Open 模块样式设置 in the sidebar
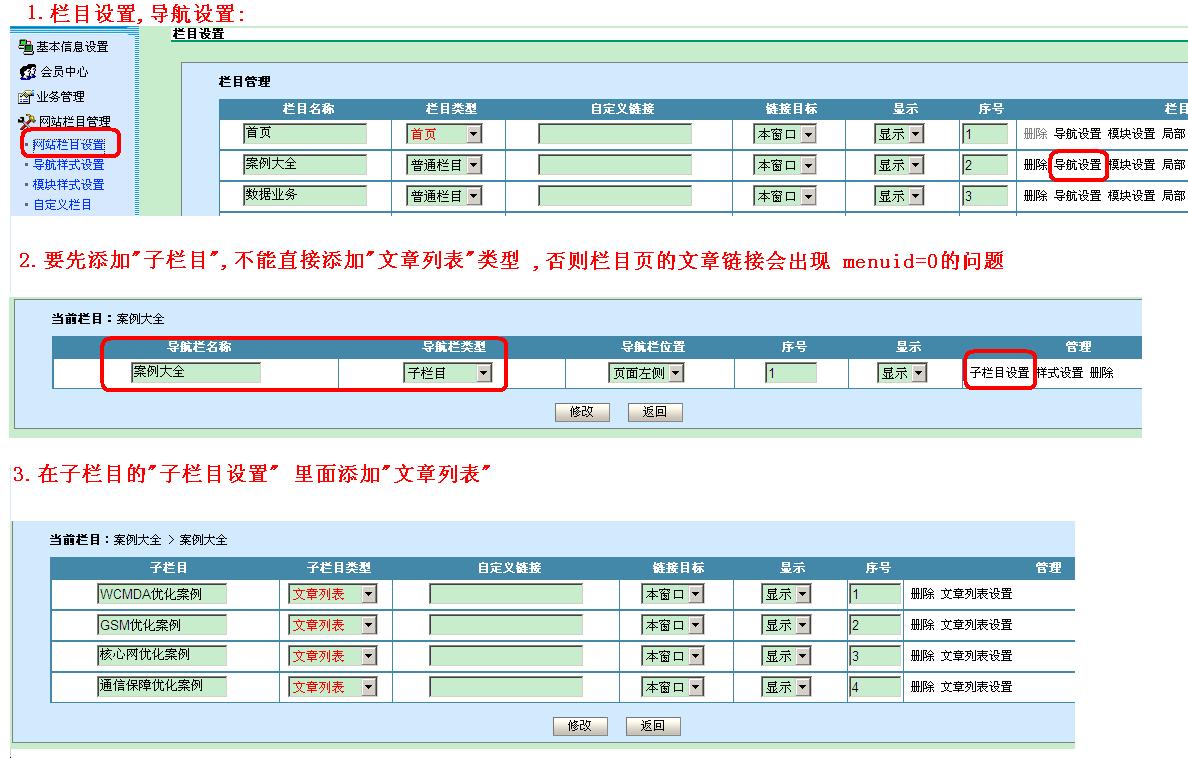The width and height of the screenshot is (1188, 758). tap(68, 185)
